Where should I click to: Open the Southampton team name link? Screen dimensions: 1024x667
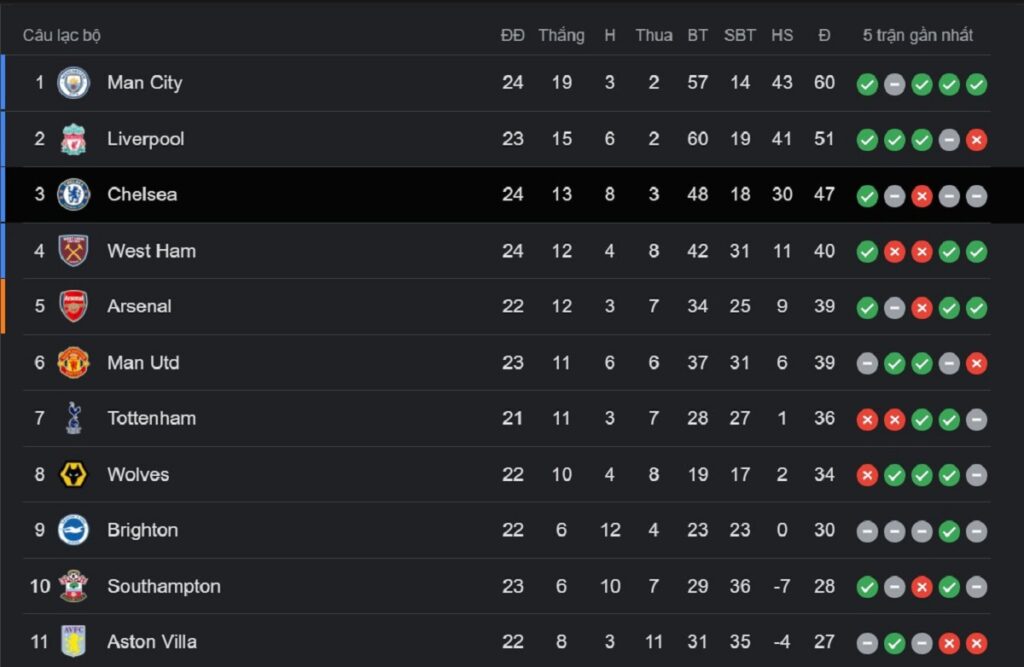tap(164, 586)
